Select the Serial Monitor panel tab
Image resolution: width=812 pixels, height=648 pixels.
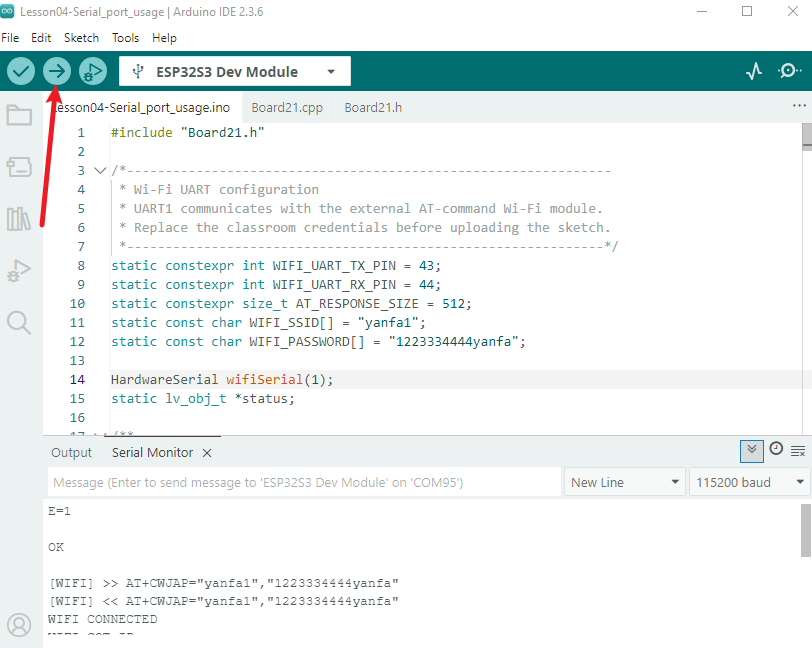click(152, 453)
